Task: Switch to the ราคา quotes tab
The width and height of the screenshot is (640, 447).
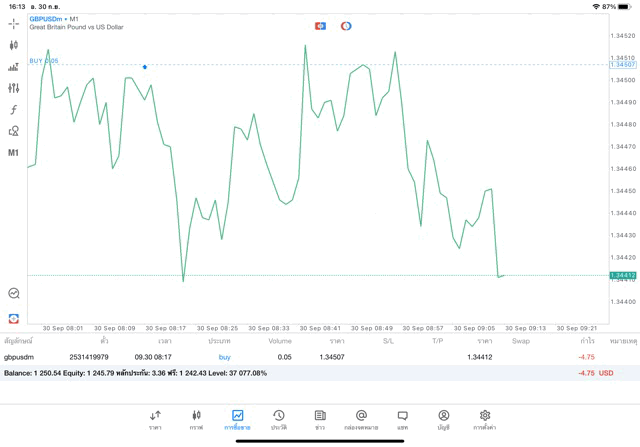Action: pyautogui.click(x=155, y=419)
